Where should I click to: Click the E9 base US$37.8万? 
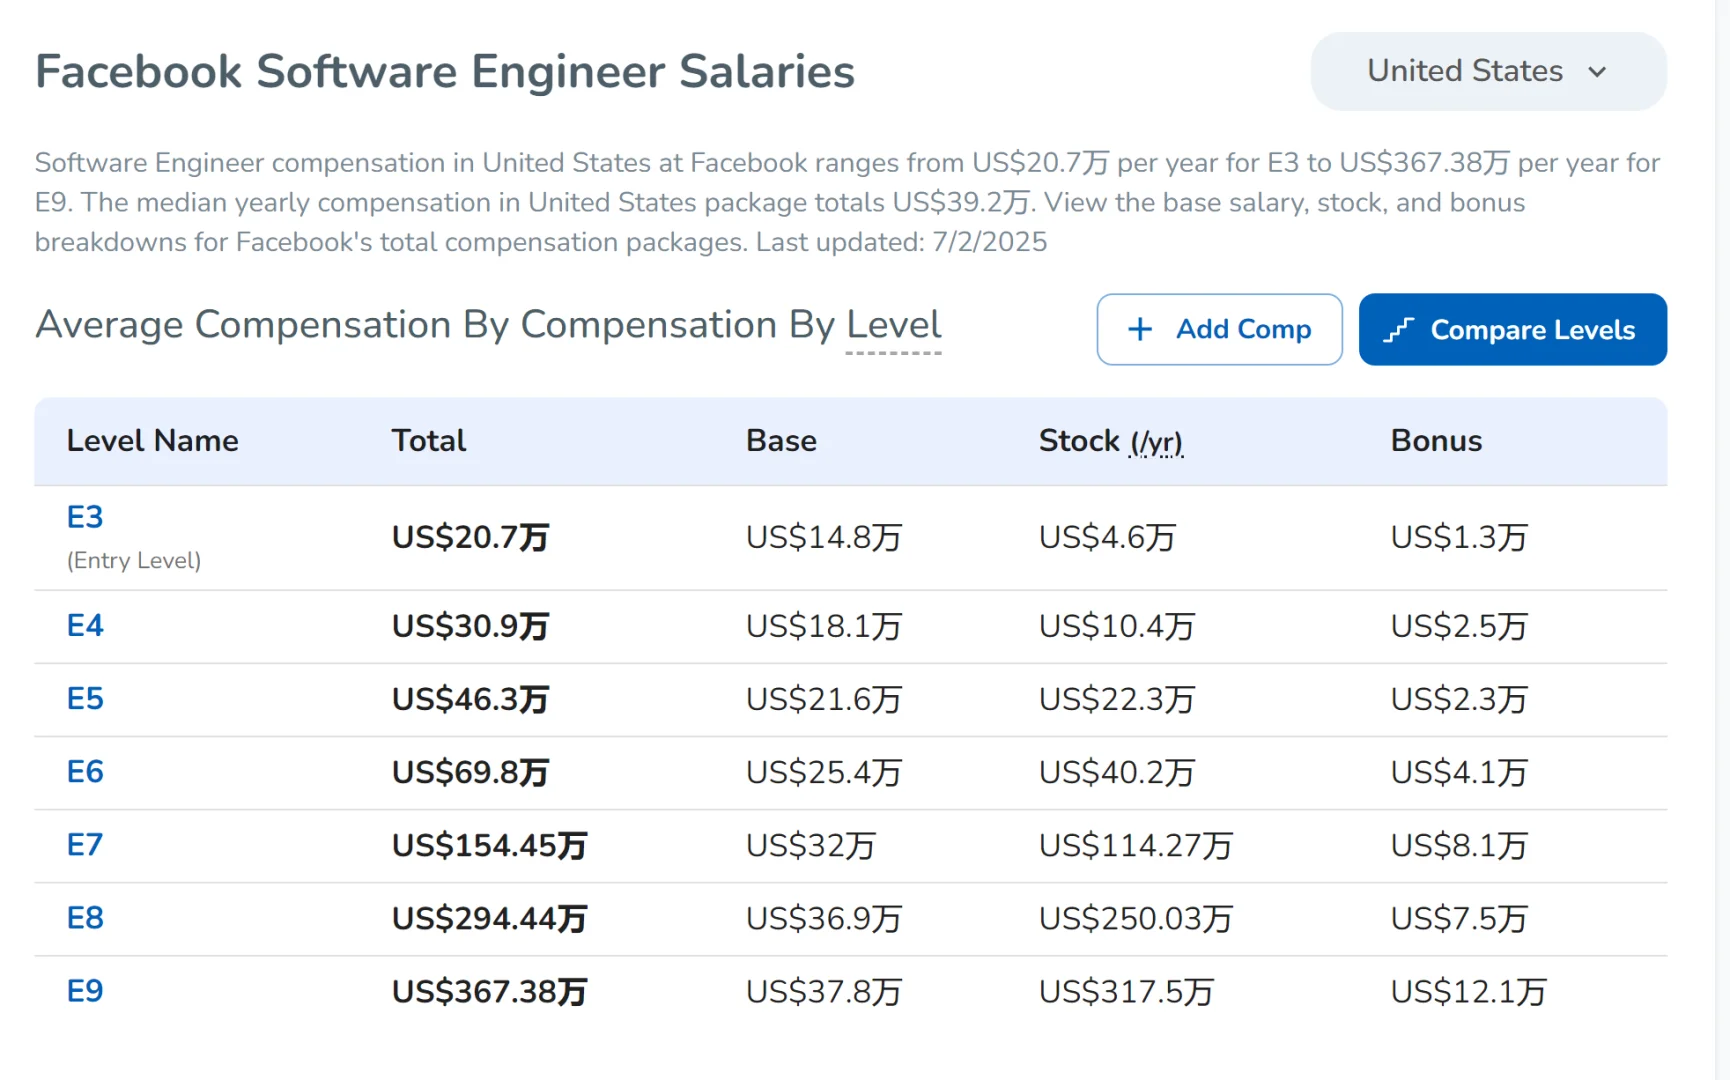coord(824,992)
